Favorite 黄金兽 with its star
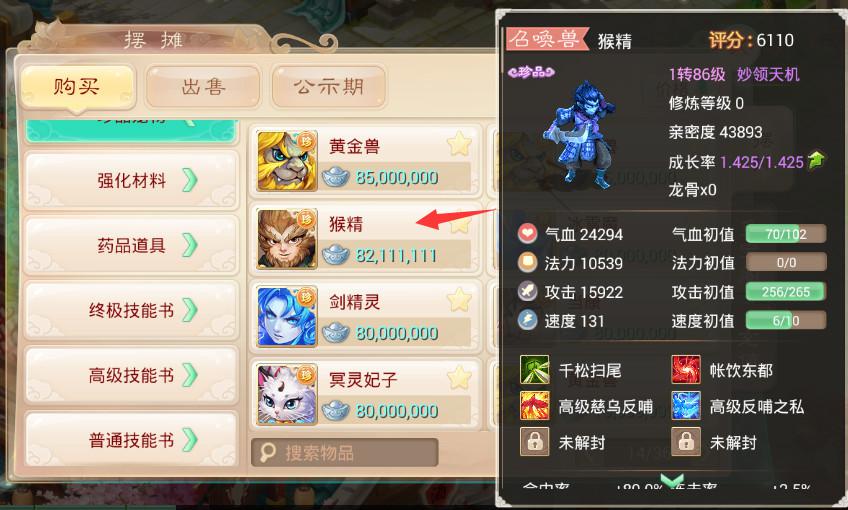Screen dimensions: 848x510 pyautogui.click(x=459, y=144)
